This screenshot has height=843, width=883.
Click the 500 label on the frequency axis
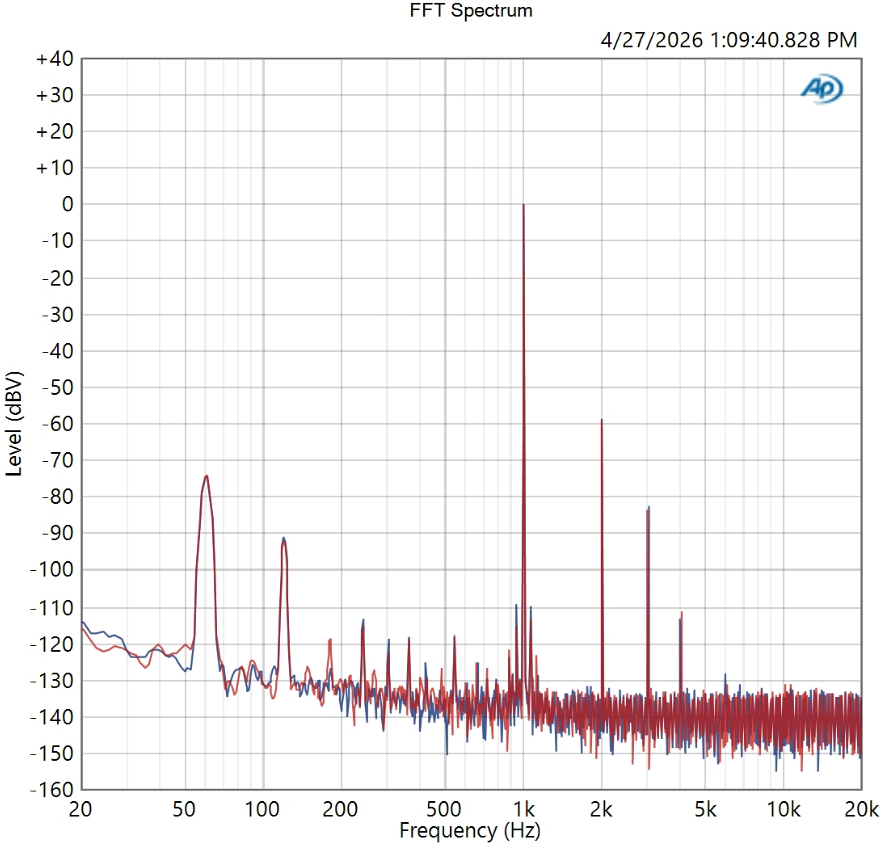pyautogui.click(x=444, y=809)
